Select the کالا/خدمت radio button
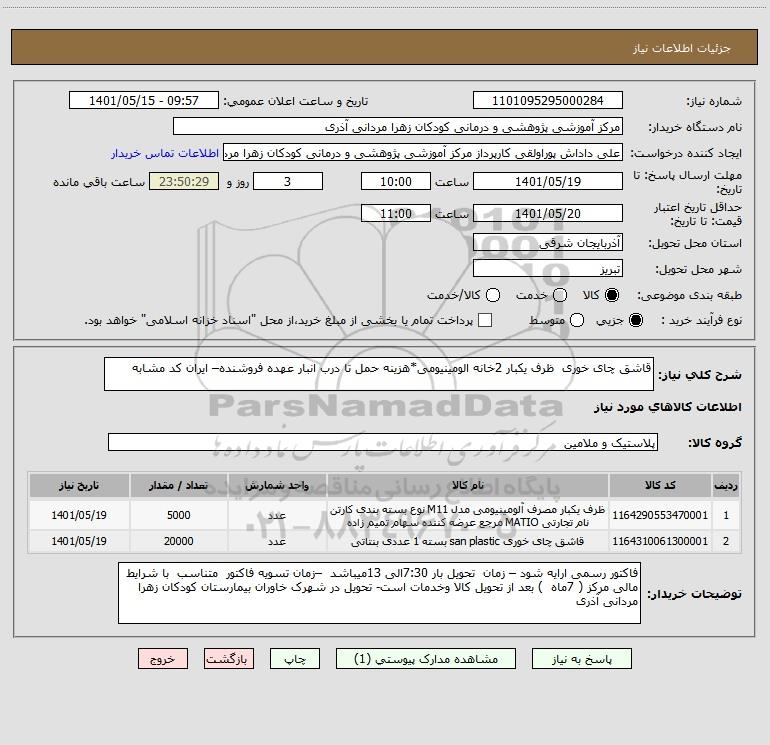 click(493, 295)
